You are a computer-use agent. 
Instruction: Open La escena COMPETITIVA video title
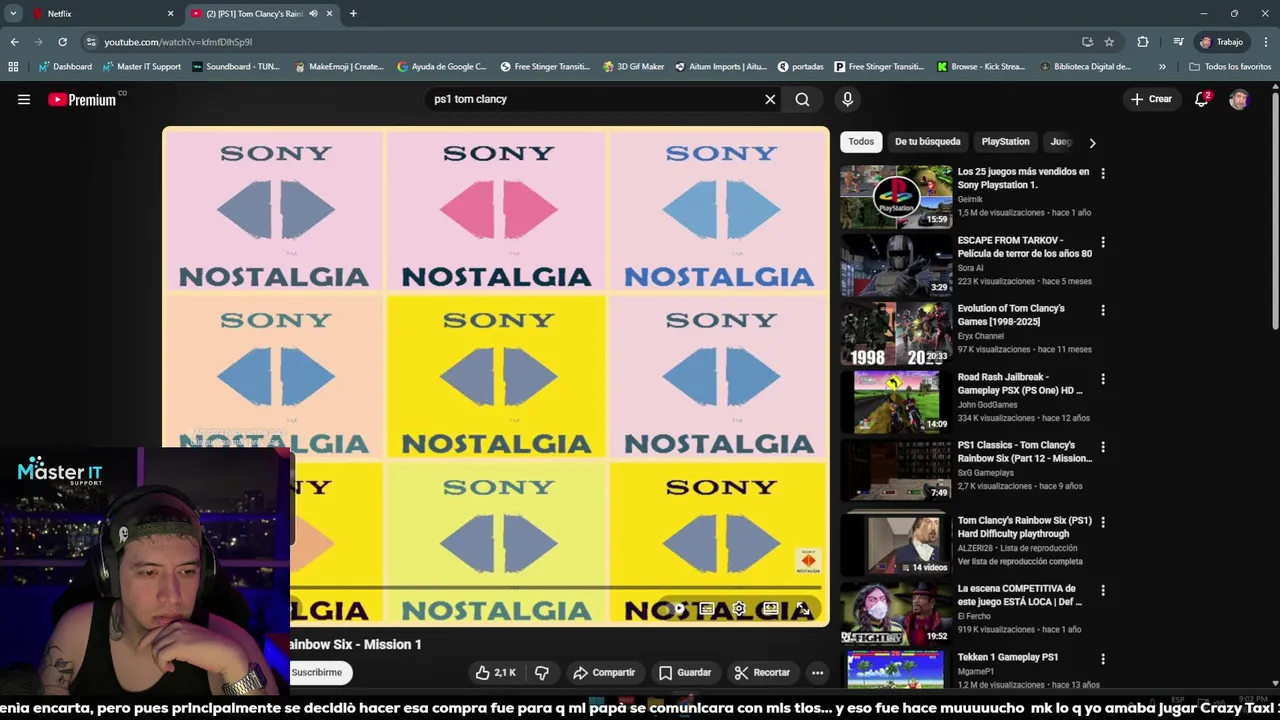(1019, 595)
